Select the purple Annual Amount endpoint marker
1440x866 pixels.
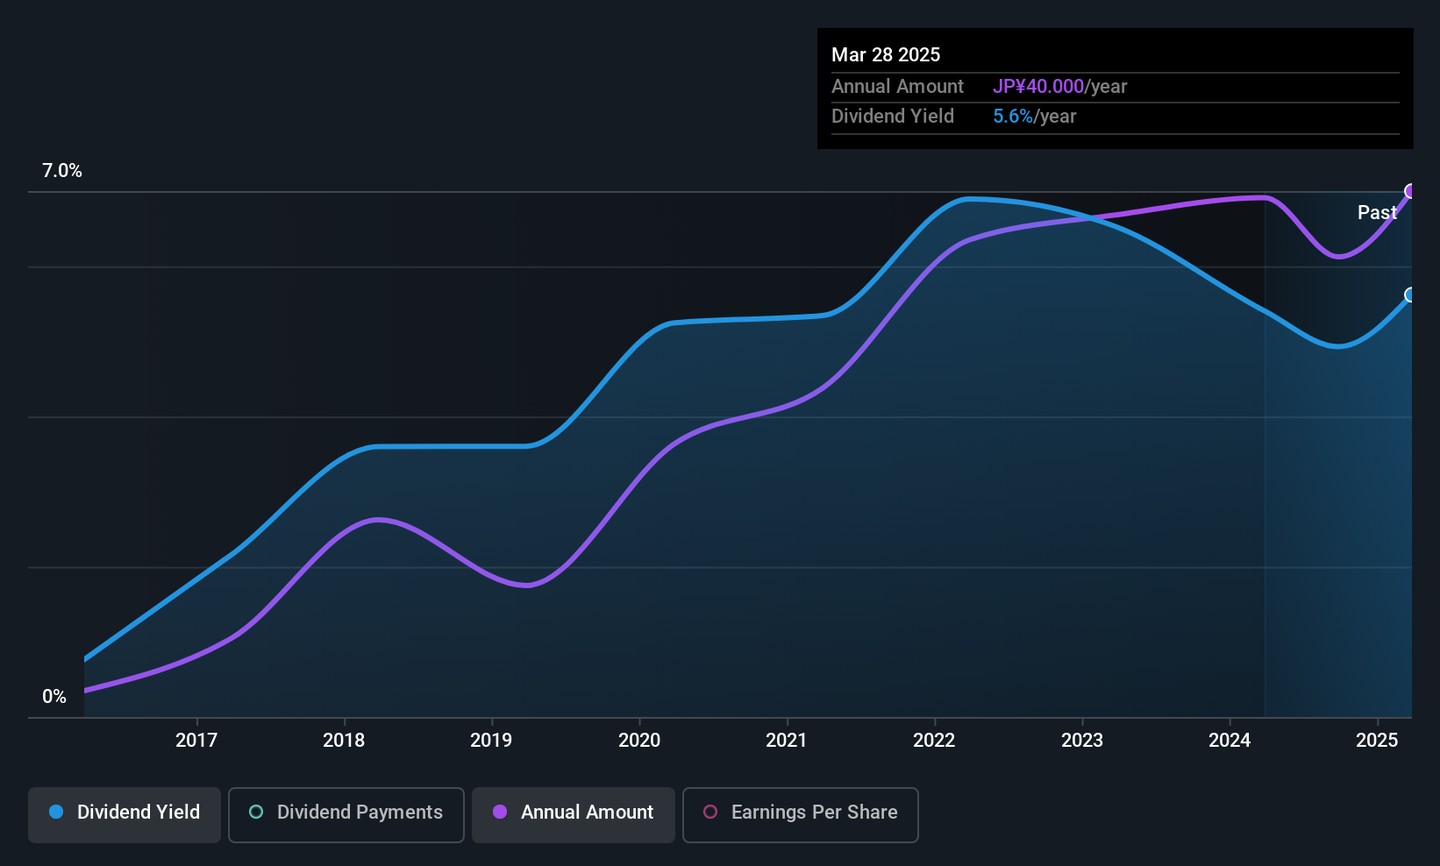1410,191
